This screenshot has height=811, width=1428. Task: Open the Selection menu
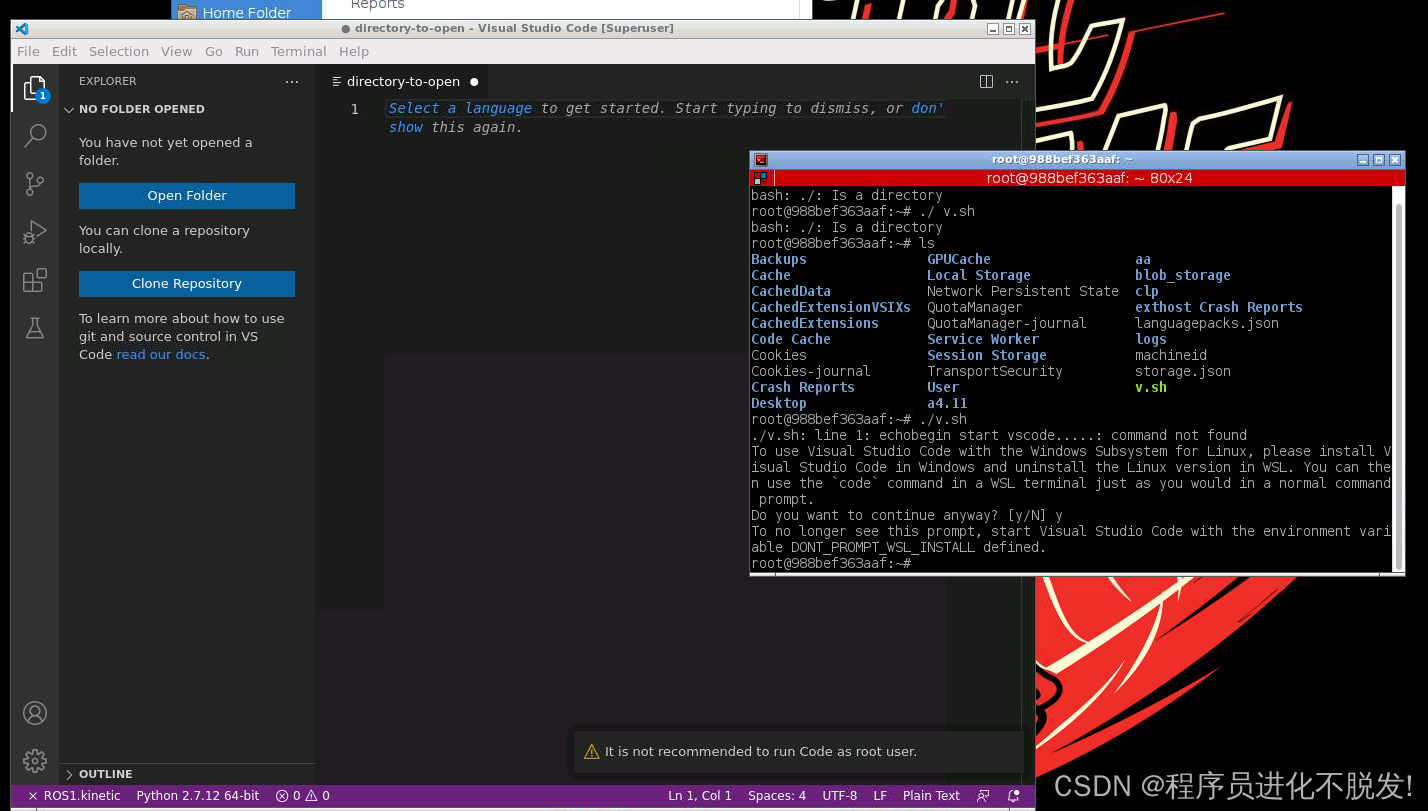(x=119, y=52)
